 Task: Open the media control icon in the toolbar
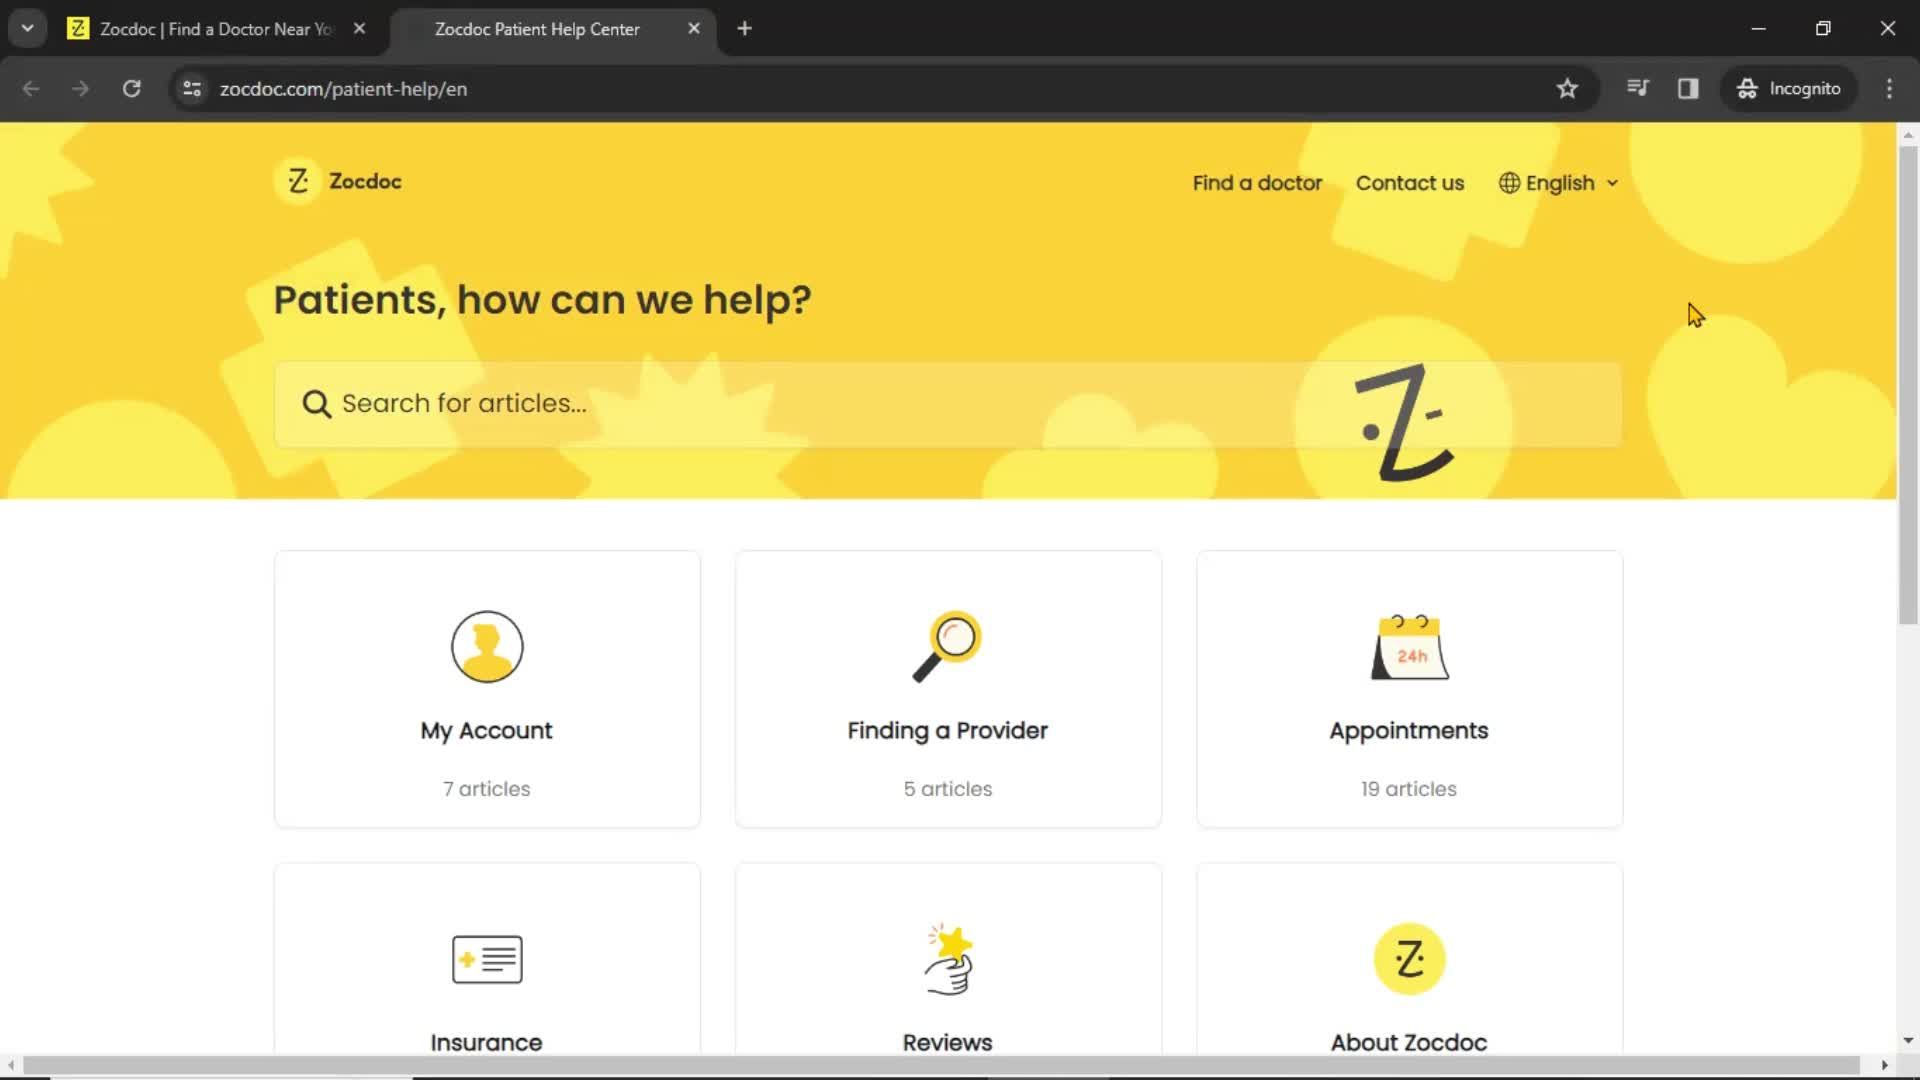point(1638,89)
